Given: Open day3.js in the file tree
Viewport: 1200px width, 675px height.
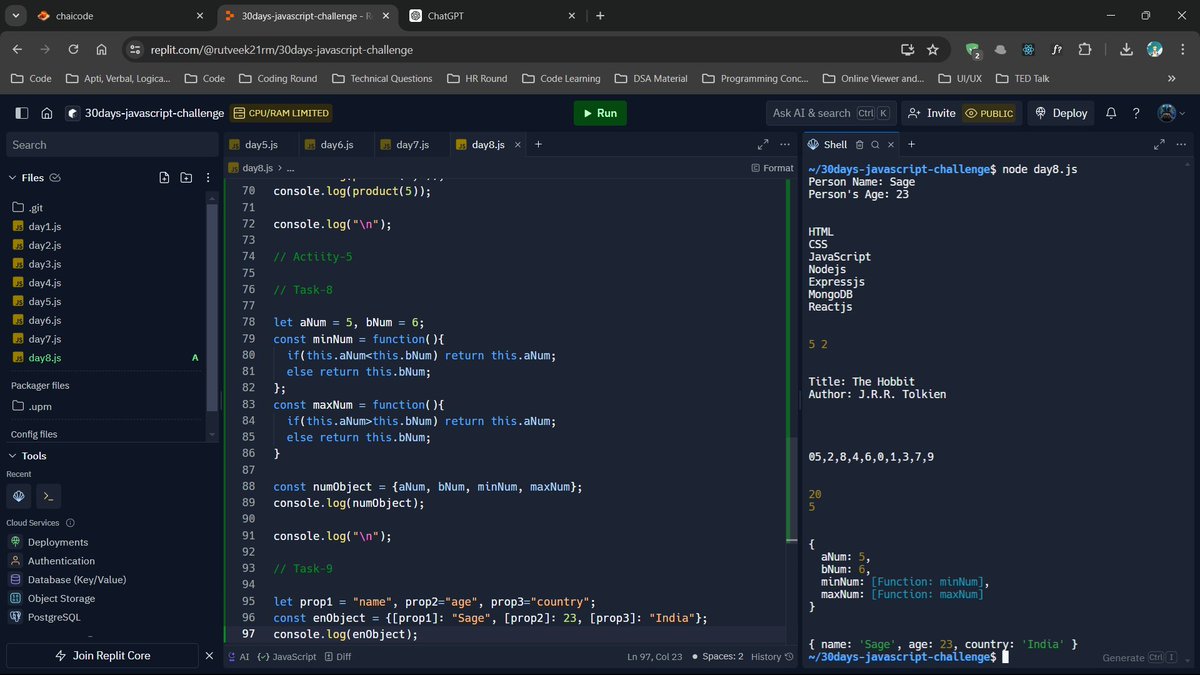Looking at the screenshot, I should point(45,264).
